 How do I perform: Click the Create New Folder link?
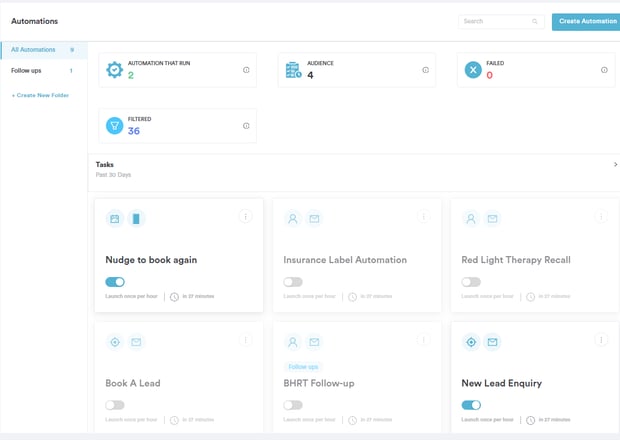(x=40, y=95)
